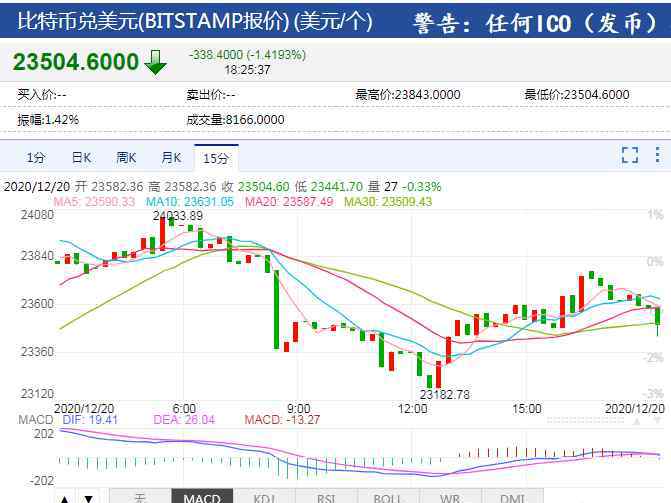This screenshot has width=671, height=503.
Task: Click the 振幅:1.42% field
Action: (x=48, y=120)
